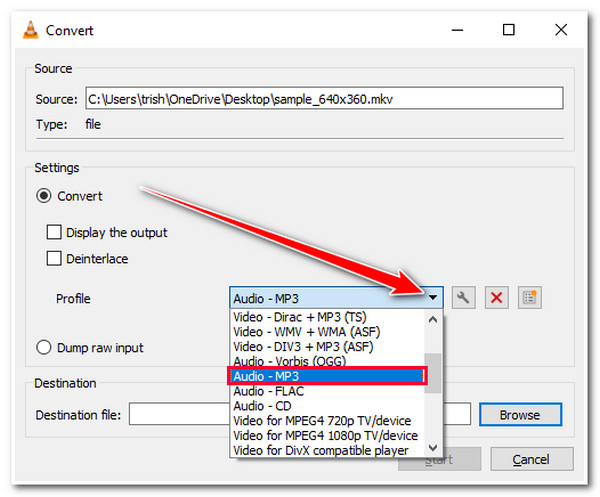Click the Browse button
The image size is (600, 497).
pyautogui.click(x=520, y=415)
